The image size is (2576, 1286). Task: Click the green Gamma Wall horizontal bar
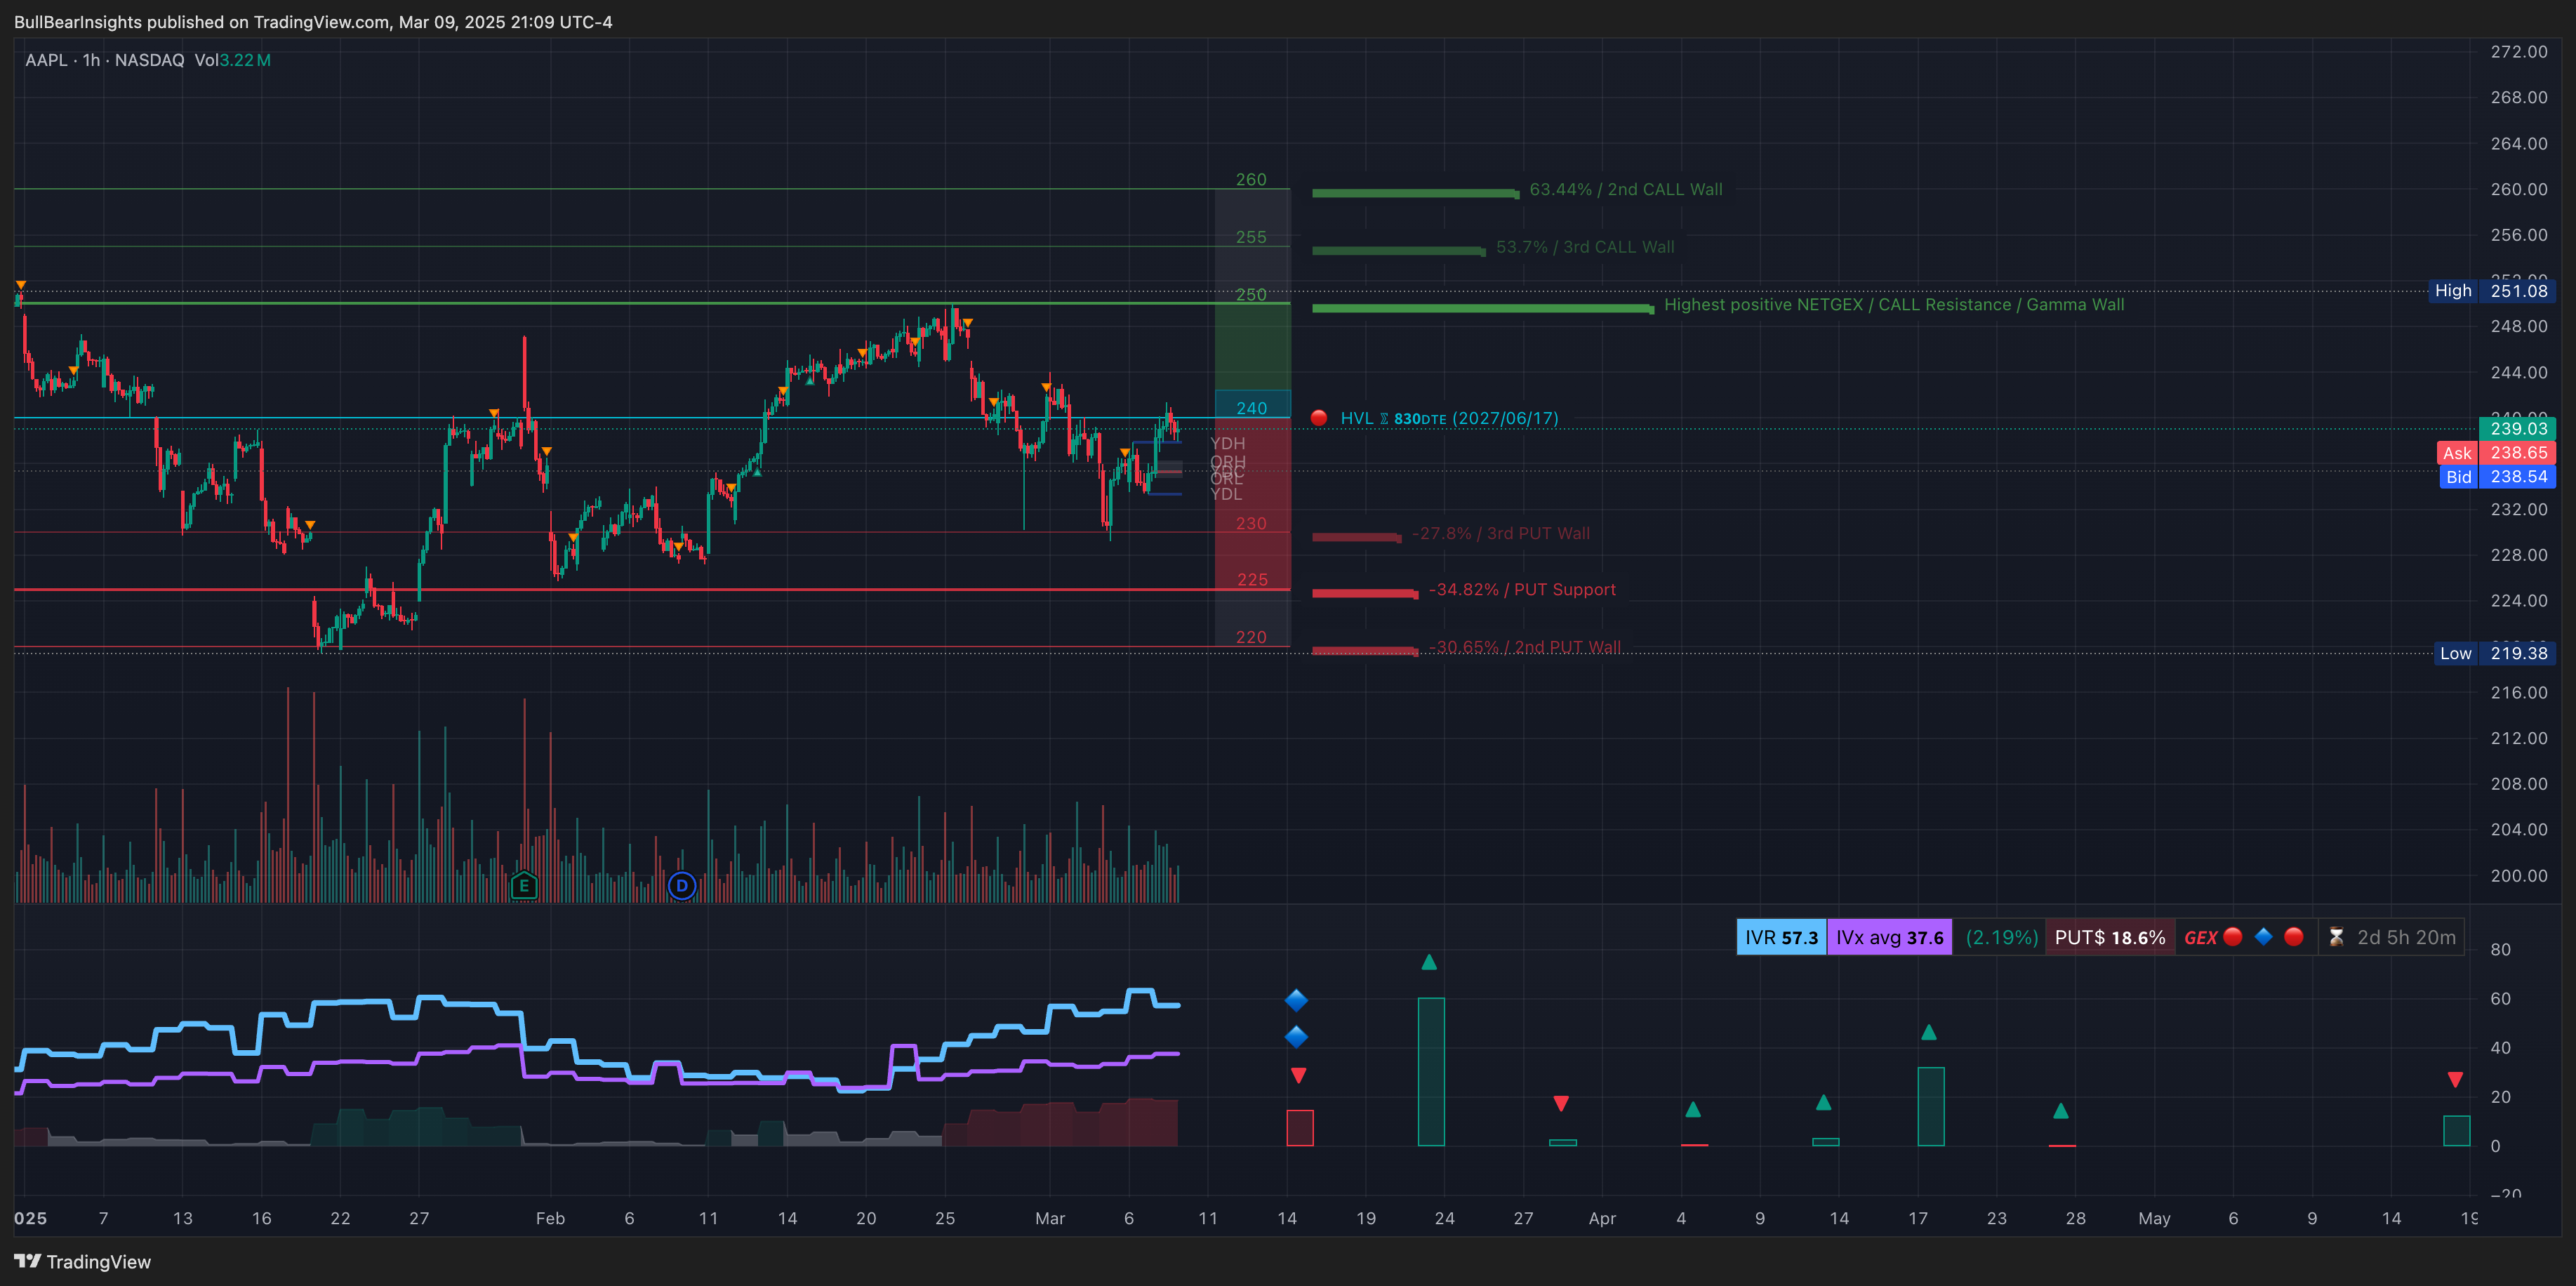pos(1483,308)
